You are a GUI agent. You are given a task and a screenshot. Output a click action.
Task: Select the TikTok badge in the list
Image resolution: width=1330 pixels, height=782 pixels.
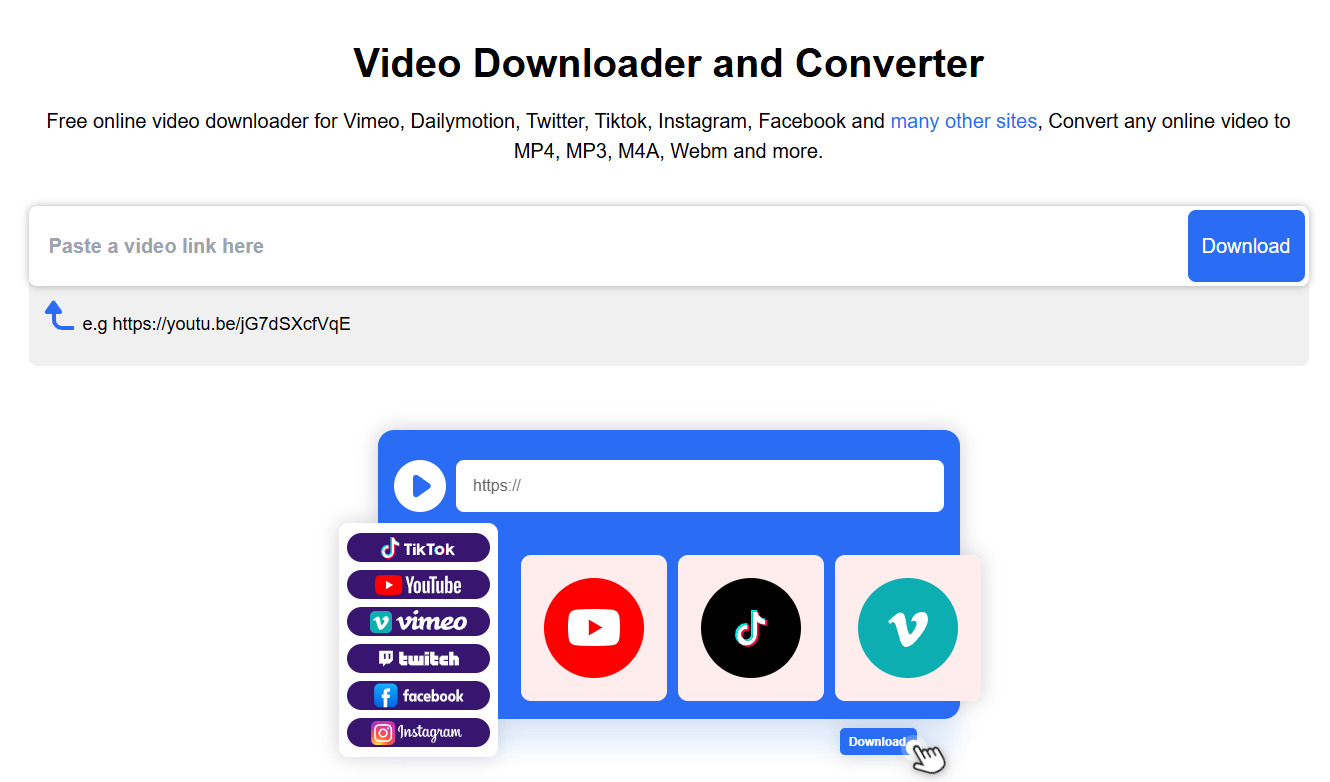point(418,548)
